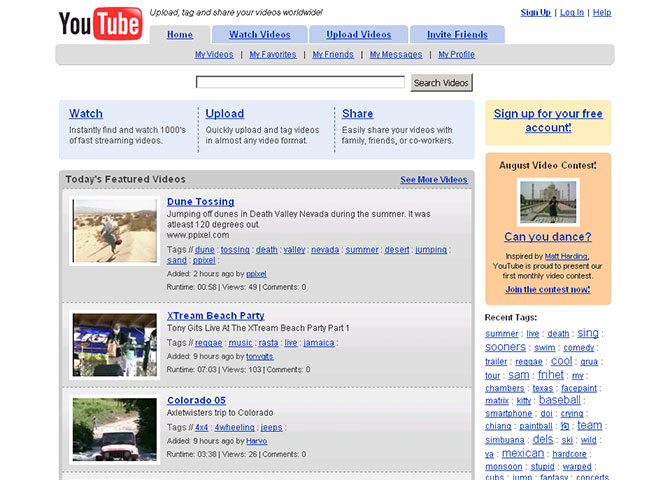The height and width of the screenshot is (480, 670).
Task: Open the Matt Harding link
Action: (567, 256)
